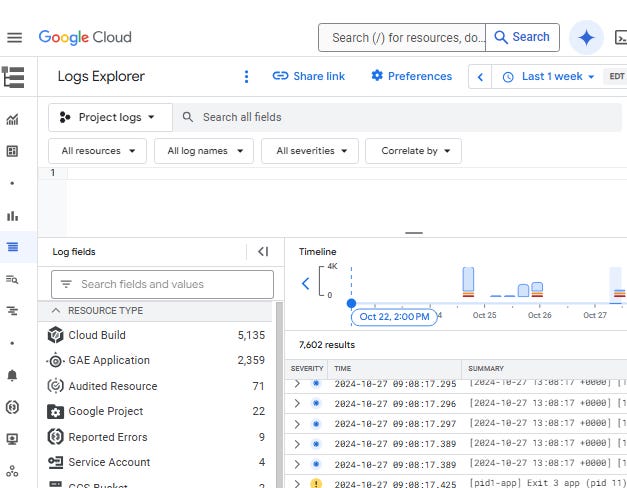This screenshot has height=488, width=627.
Task: Click the warning severity icon on pid1-app row
Action: (x=316, y=484)
